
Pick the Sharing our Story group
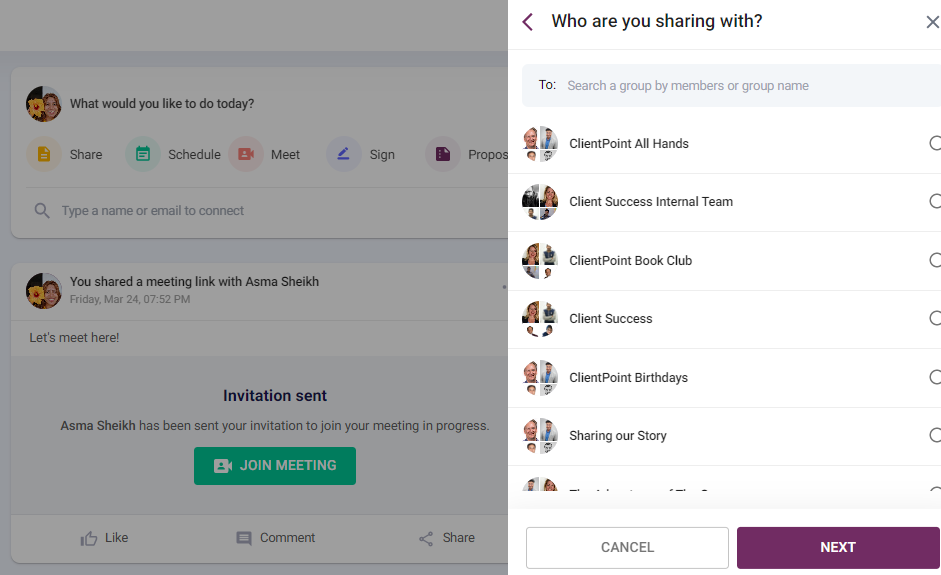(724, 436)
